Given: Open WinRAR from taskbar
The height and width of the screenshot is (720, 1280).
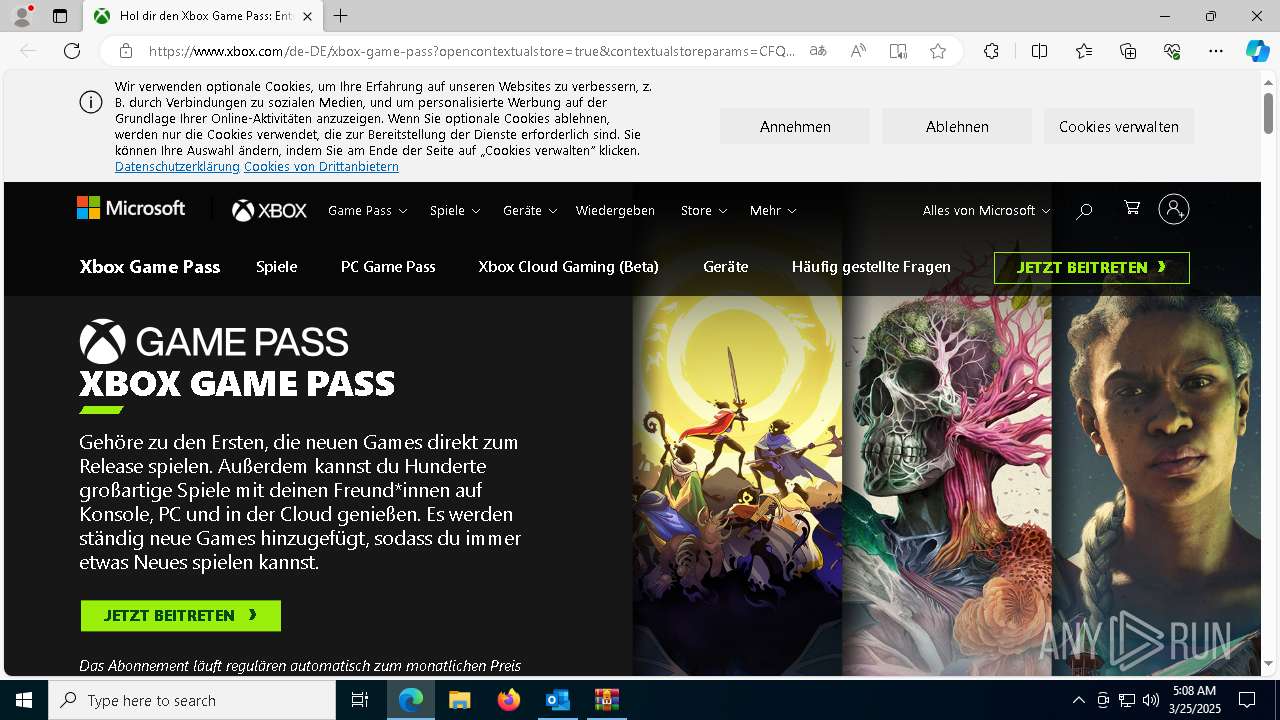Looking at the screenshot, I should (x=606, y=700).
